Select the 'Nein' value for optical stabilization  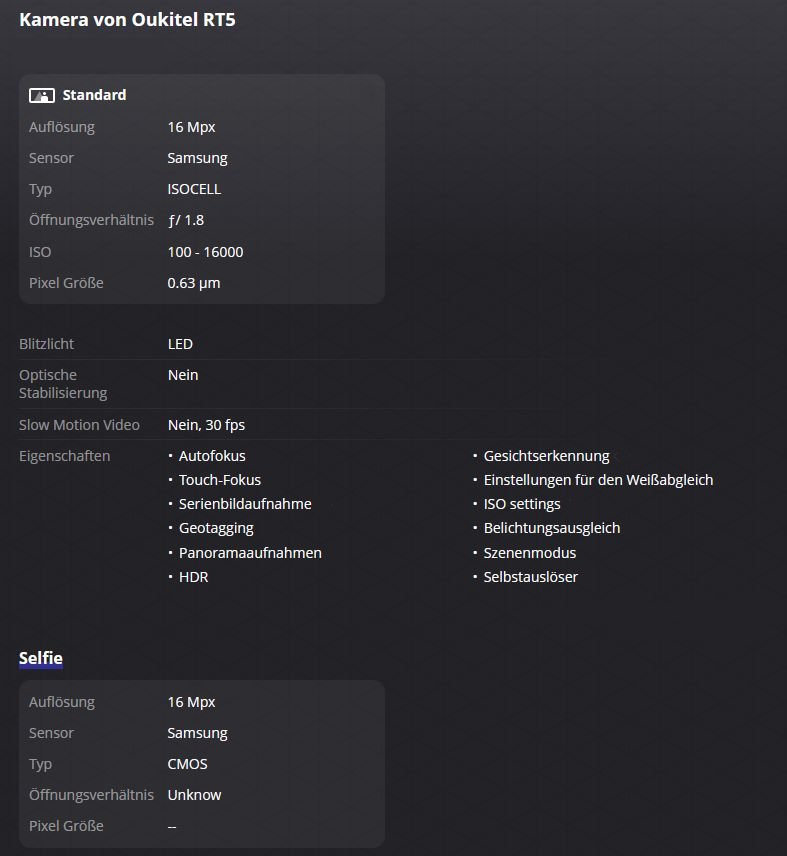pos(183,375)
